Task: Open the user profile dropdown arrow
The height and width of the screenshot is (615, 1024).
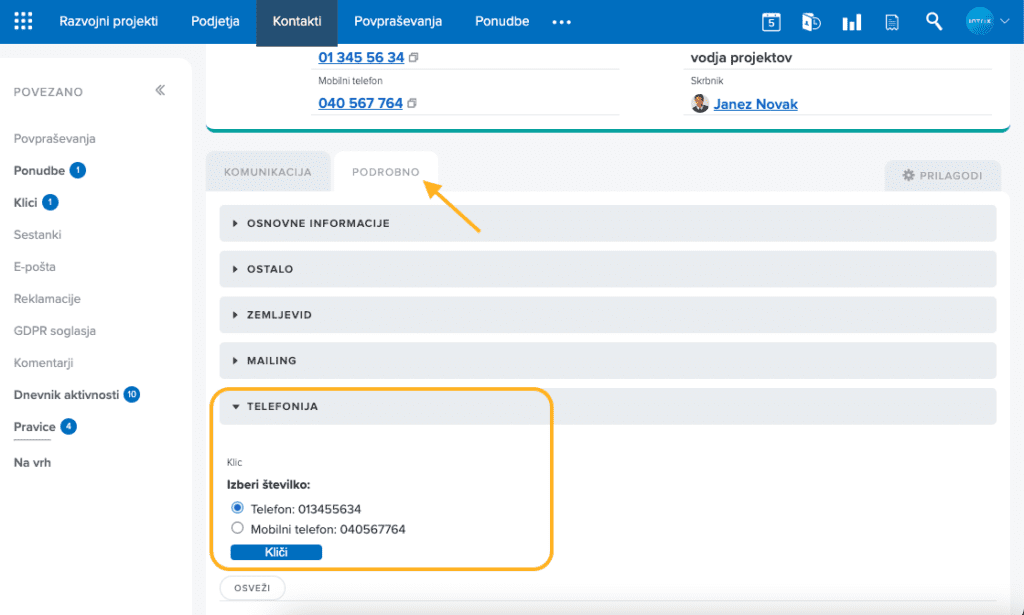Action: (1004, 22)
